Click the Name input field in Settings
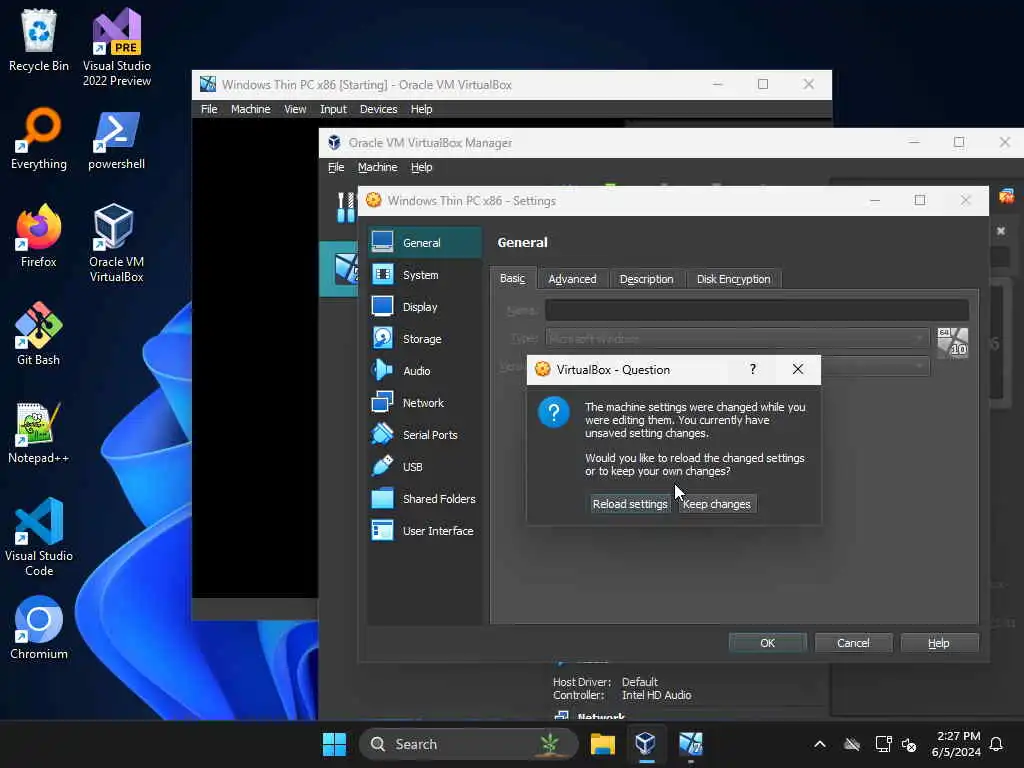 click(756, 310)
